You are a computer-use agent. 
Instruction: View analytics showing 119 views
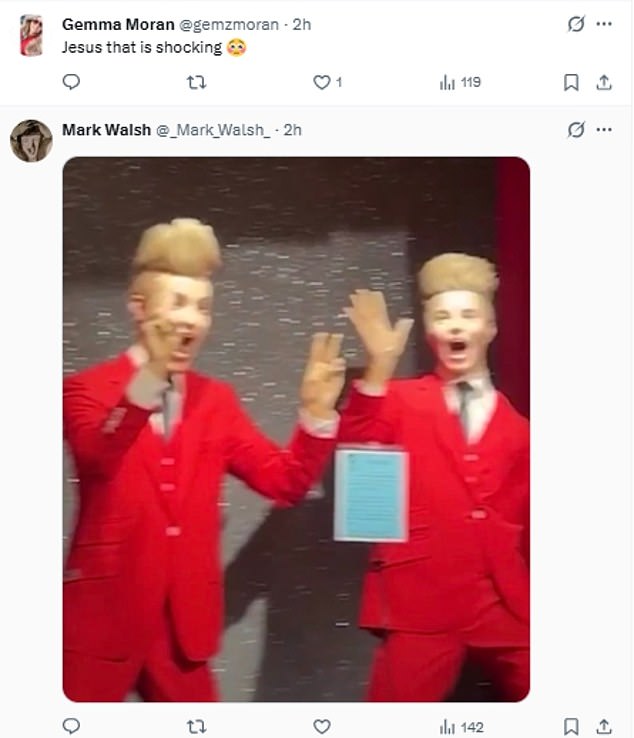tap(460, 82)
